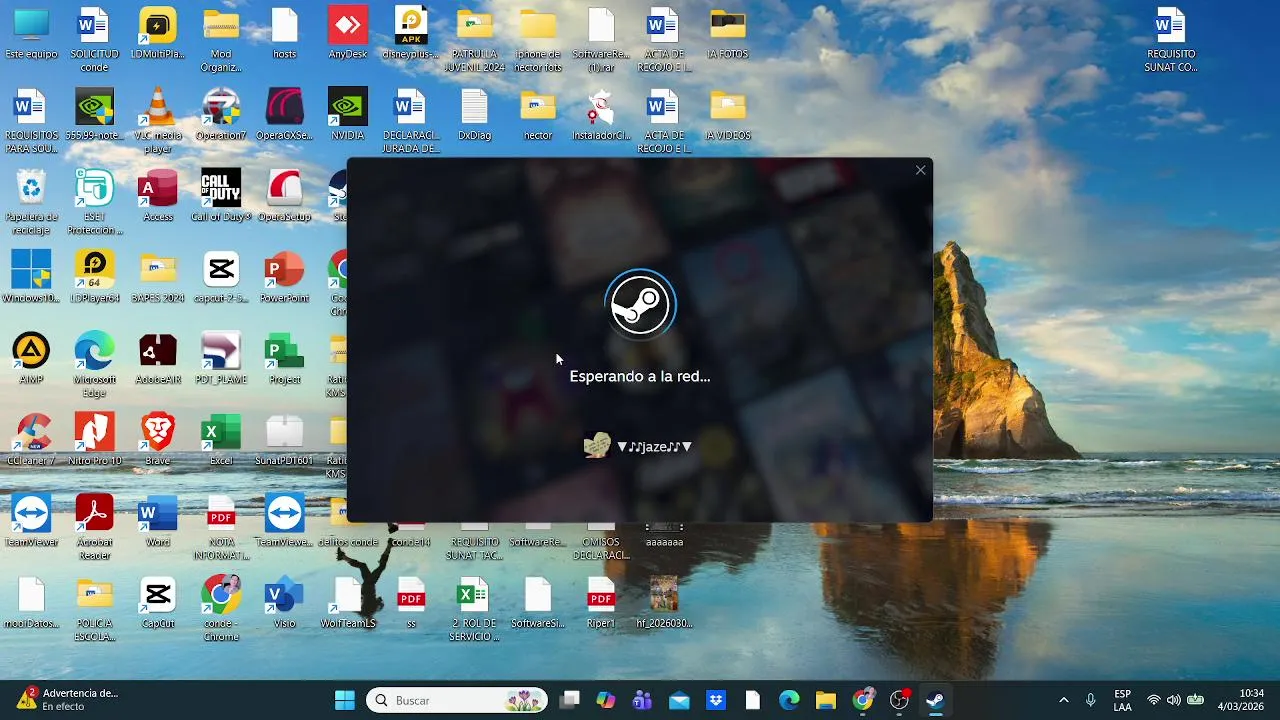The height and width of the screenshot is (720, 1280).
Task: Open Task View from the taskbar
Action: coord(569,700)
